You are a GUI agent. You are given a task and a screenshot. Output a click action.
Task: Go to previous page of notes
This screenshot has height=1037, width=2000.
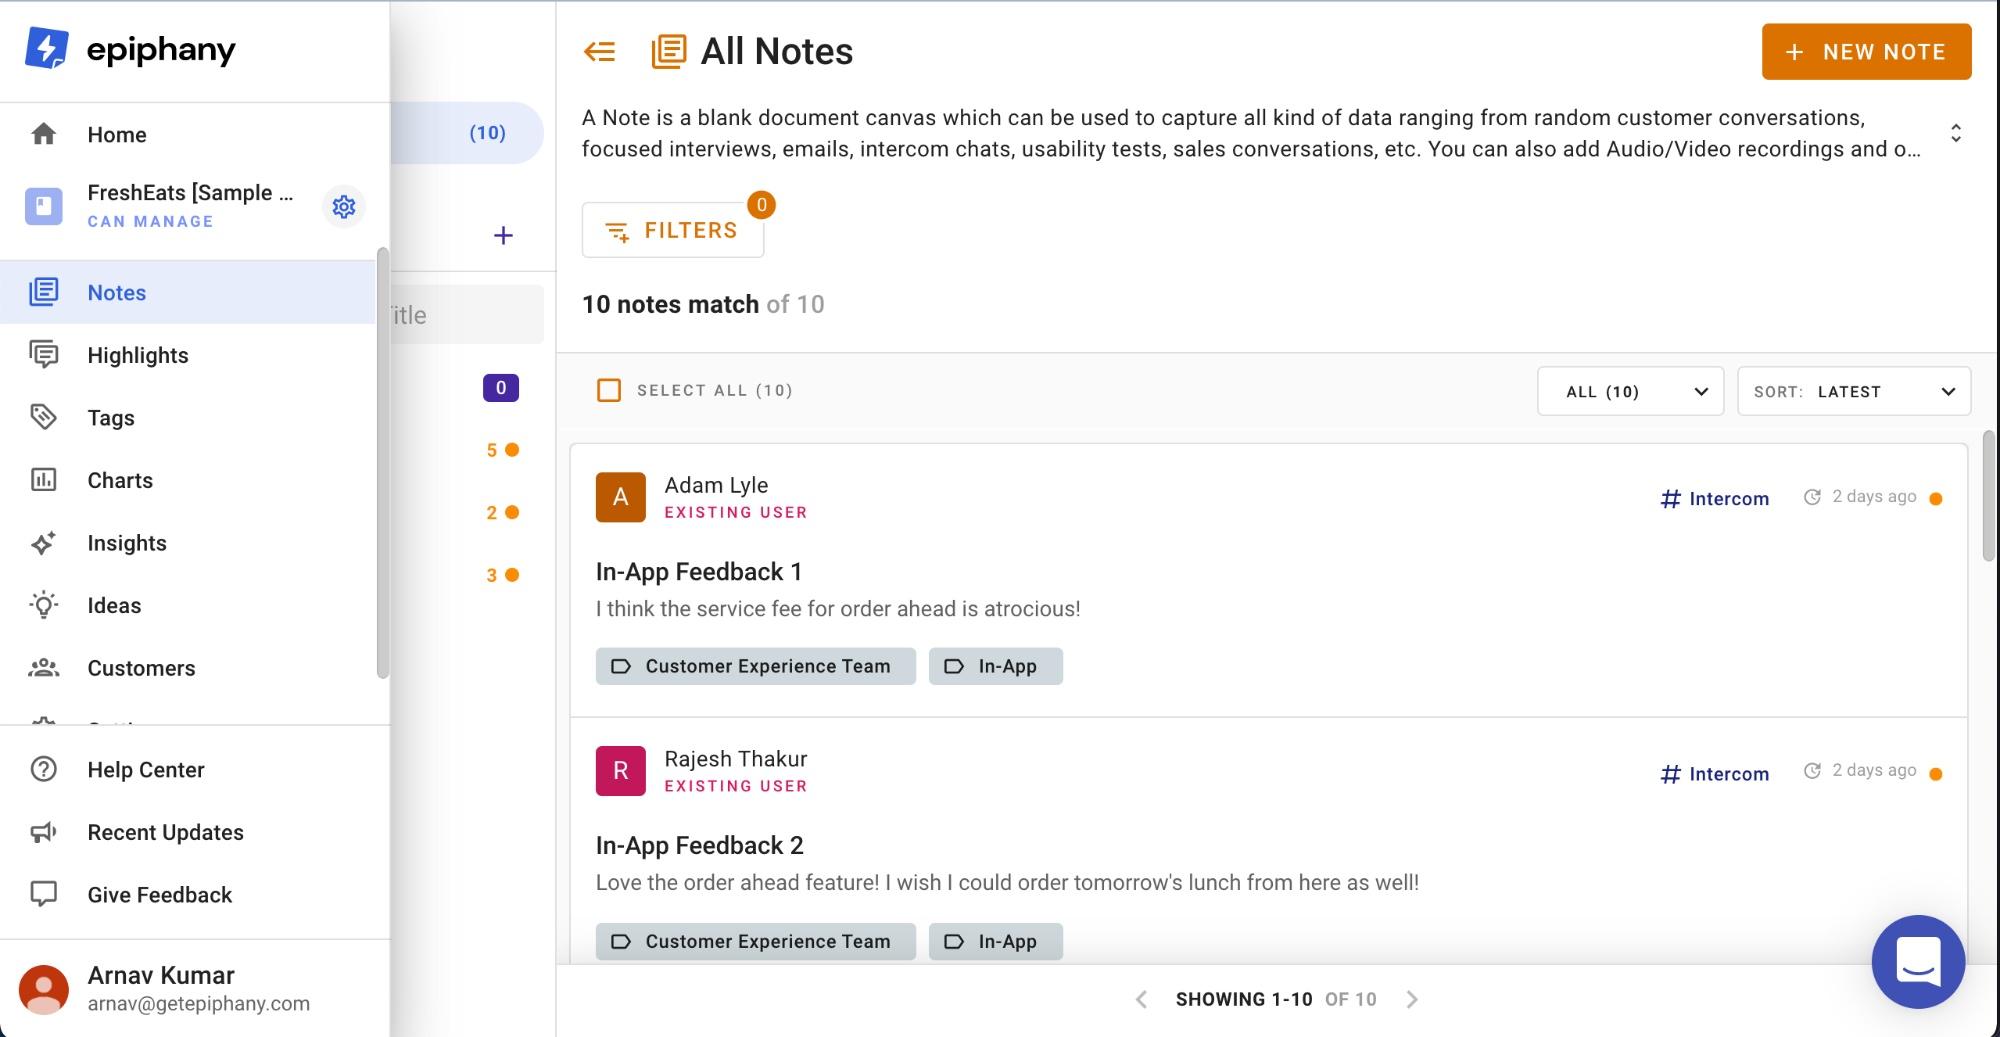pos(1141,999)
